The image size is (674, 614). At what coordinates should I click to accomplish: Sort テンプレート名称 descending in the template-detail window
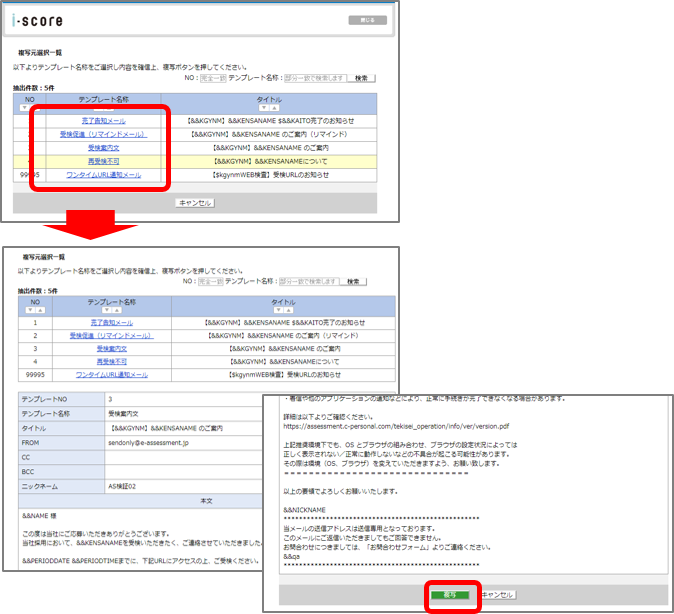pos(107,310)
